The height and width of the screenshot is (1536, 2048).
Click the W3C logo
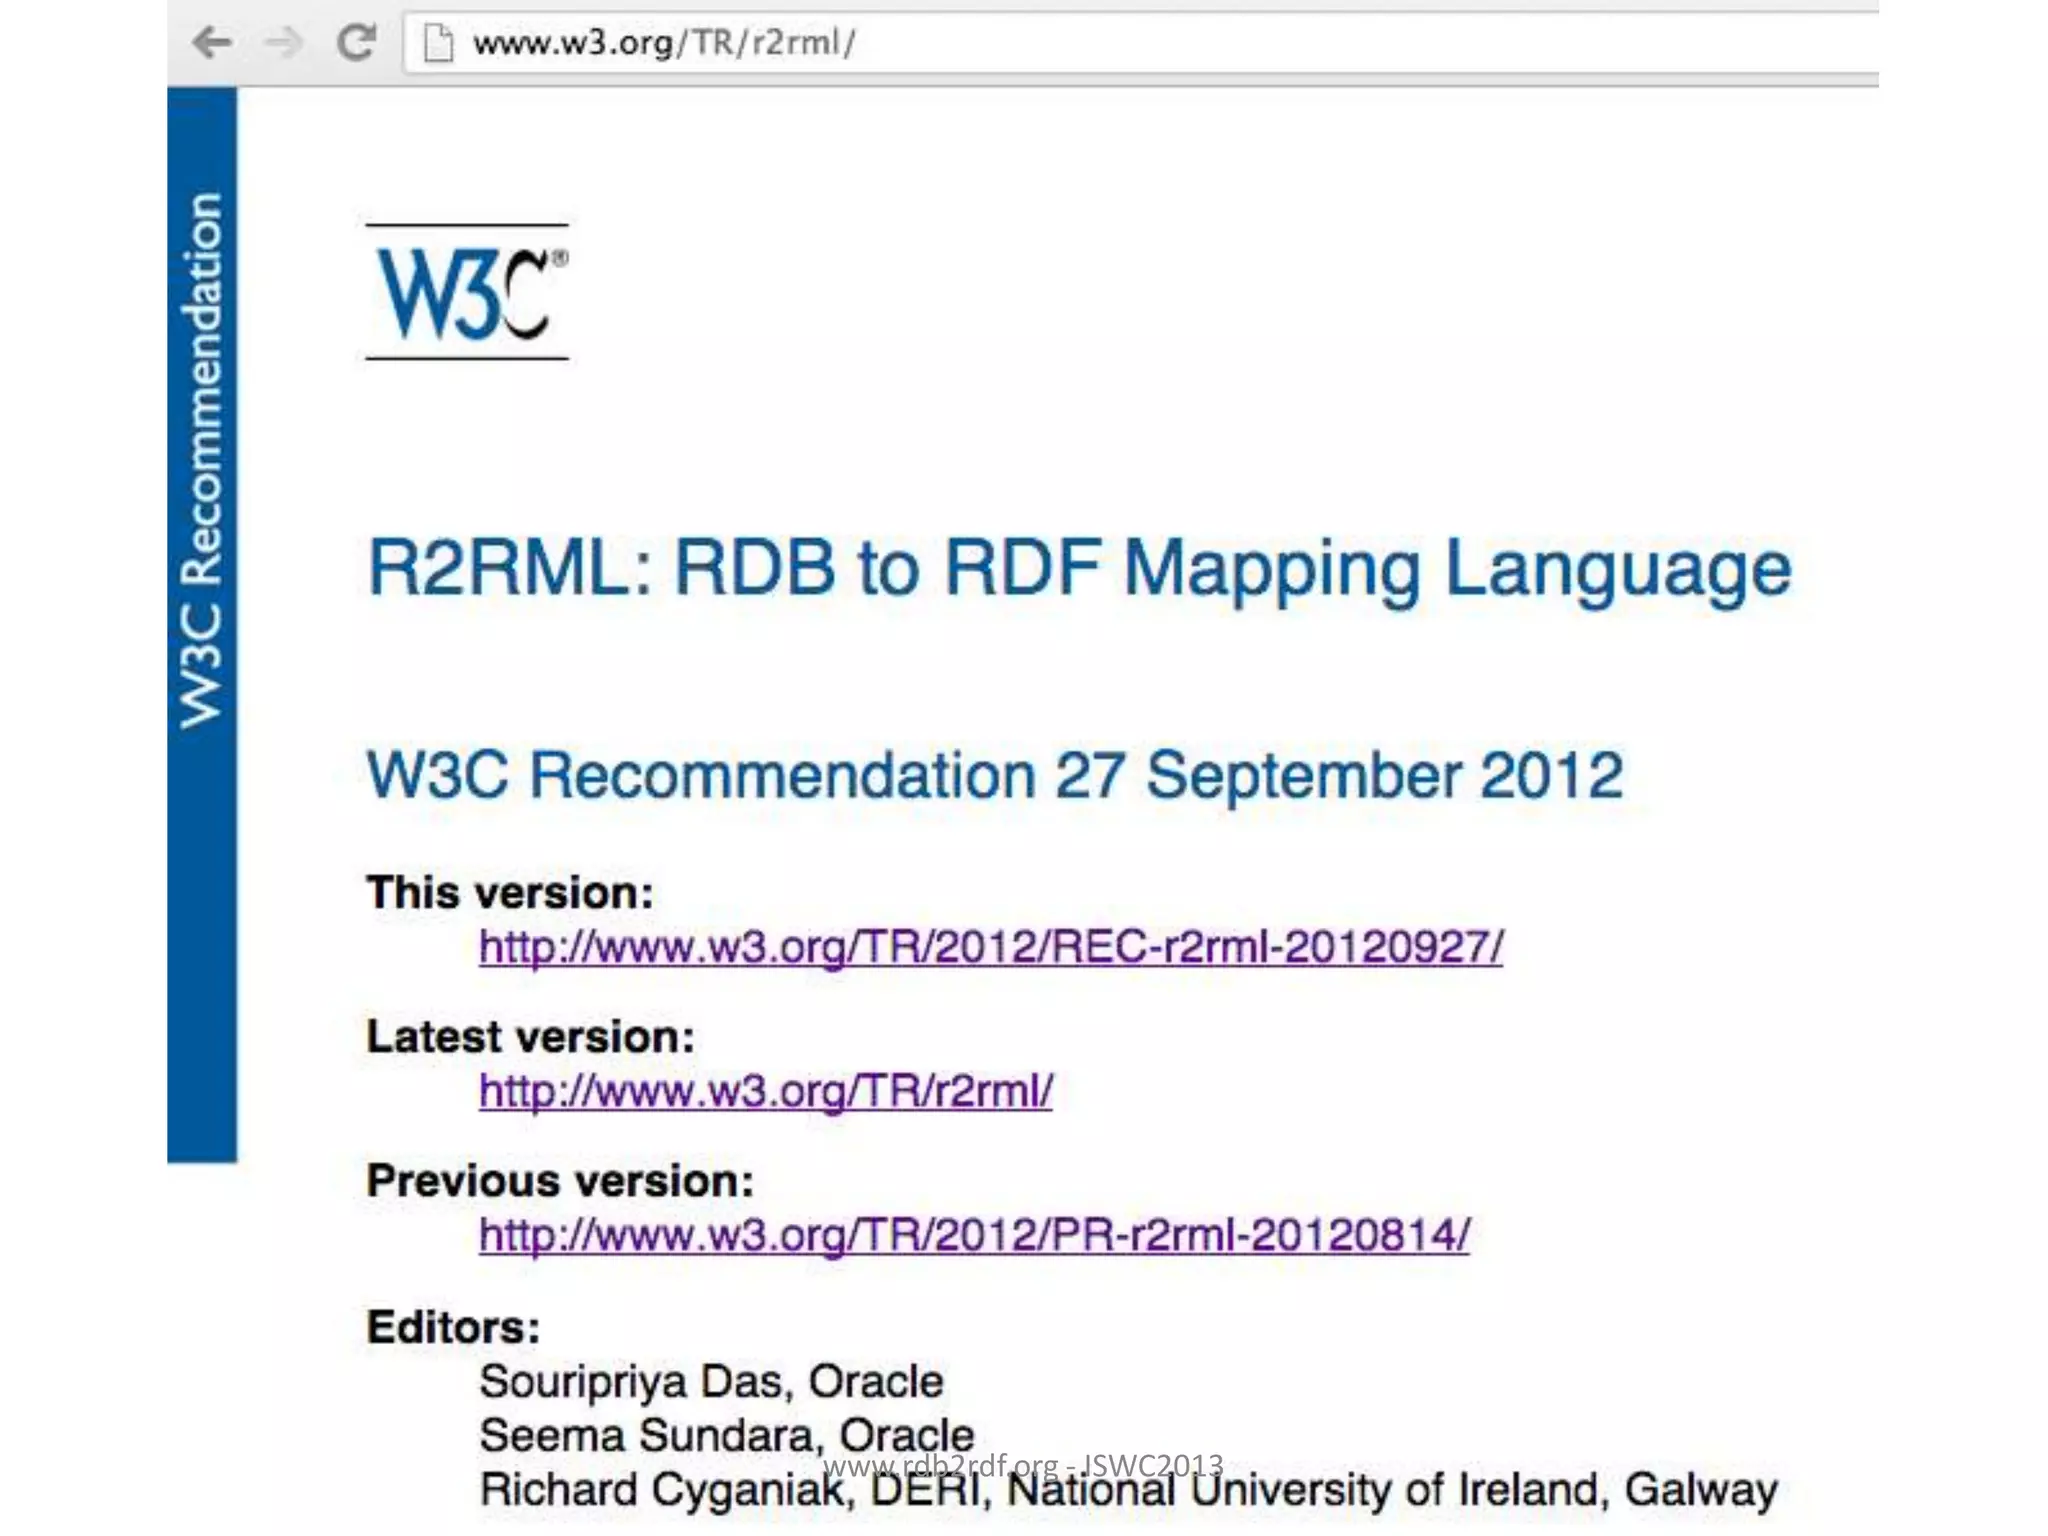coord(467,292)
